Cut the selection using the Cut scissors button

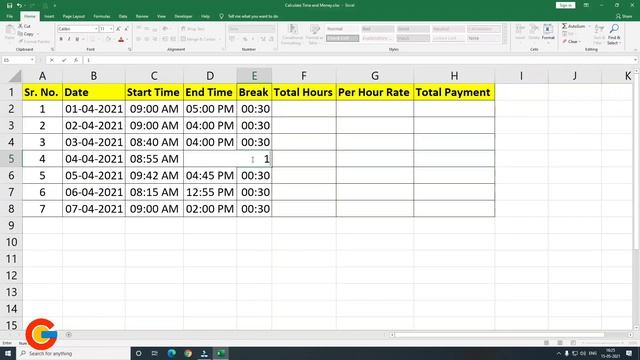point(25,26)
